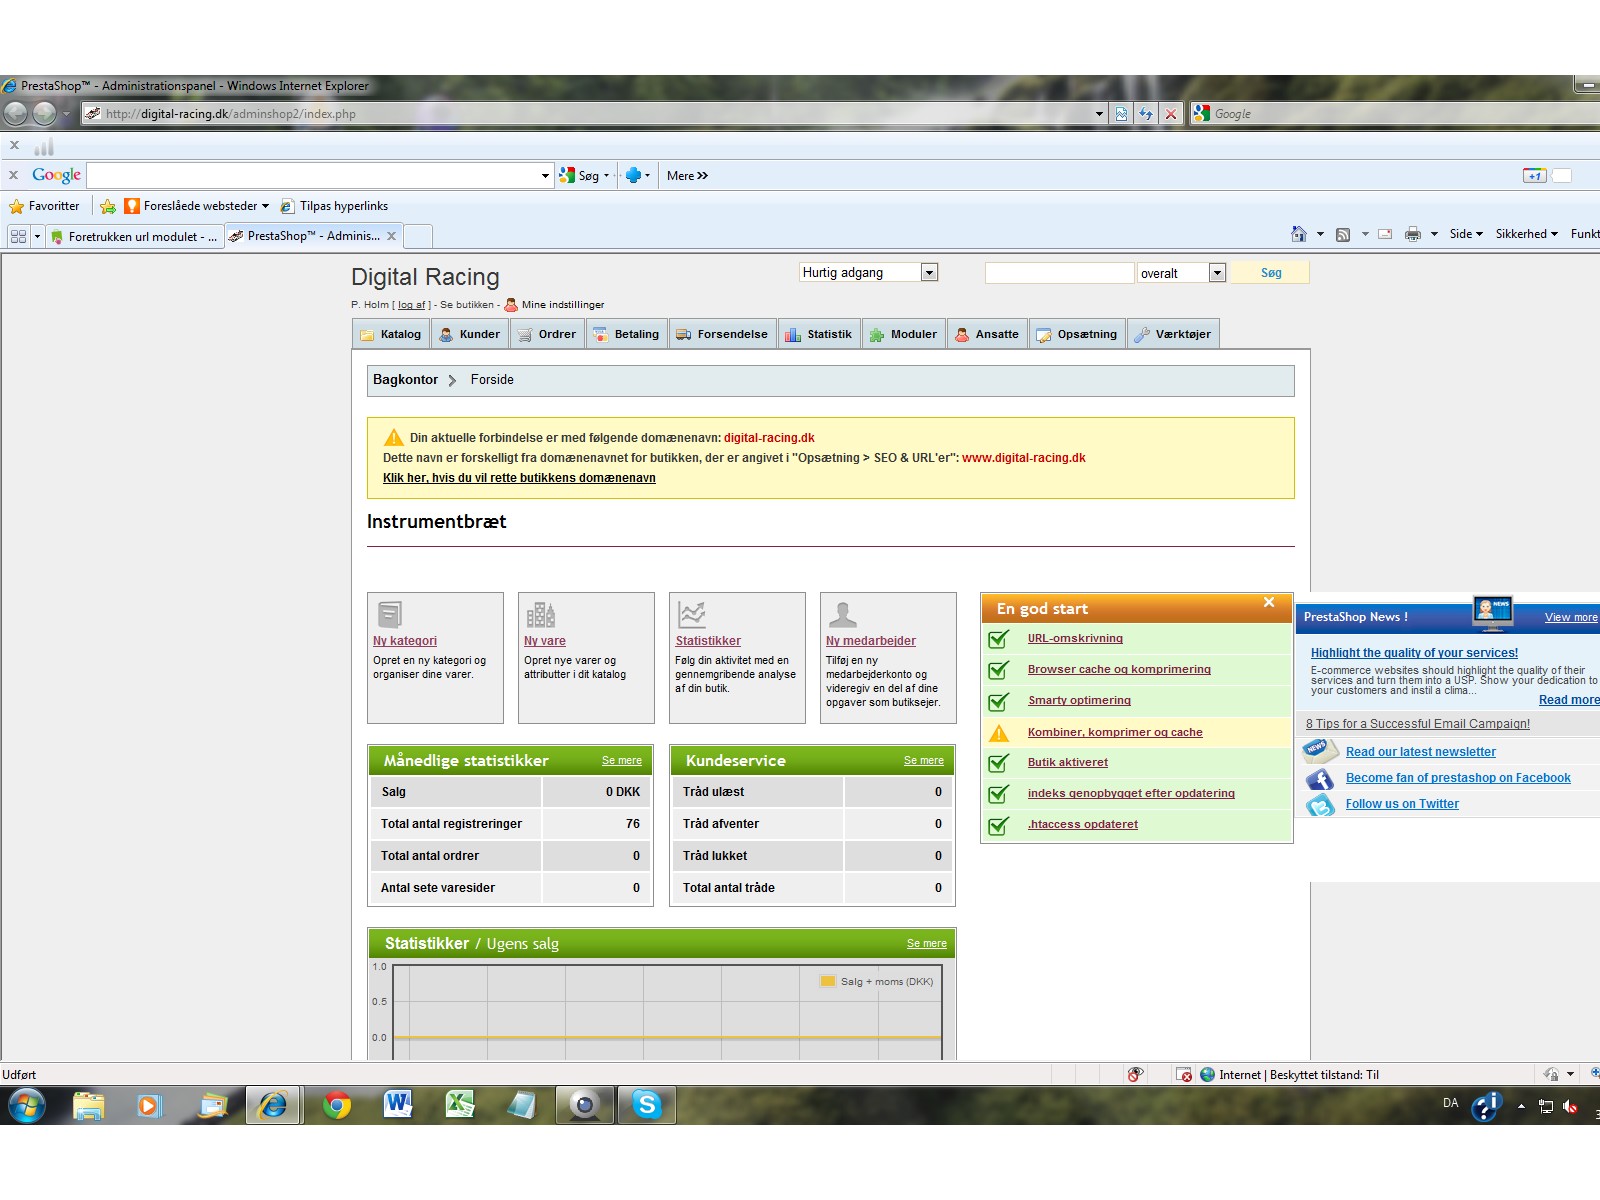This screenshot has width=1600, height=1200.
Task: Click the add to favorites bar icon
Action: click(x=108, y=206)
